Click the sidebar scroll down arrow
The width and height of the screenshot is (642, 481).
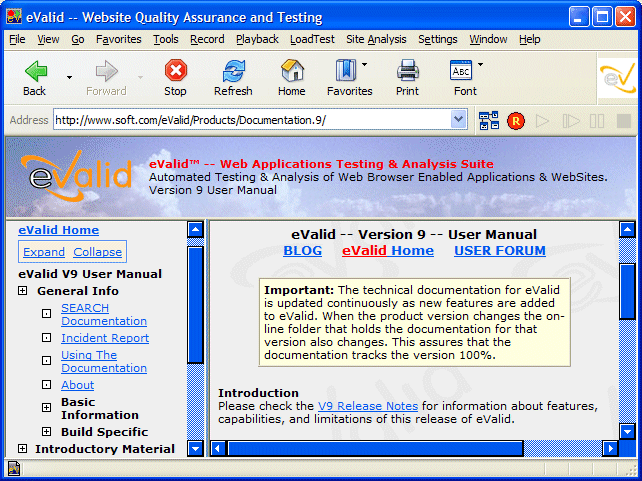195,449
